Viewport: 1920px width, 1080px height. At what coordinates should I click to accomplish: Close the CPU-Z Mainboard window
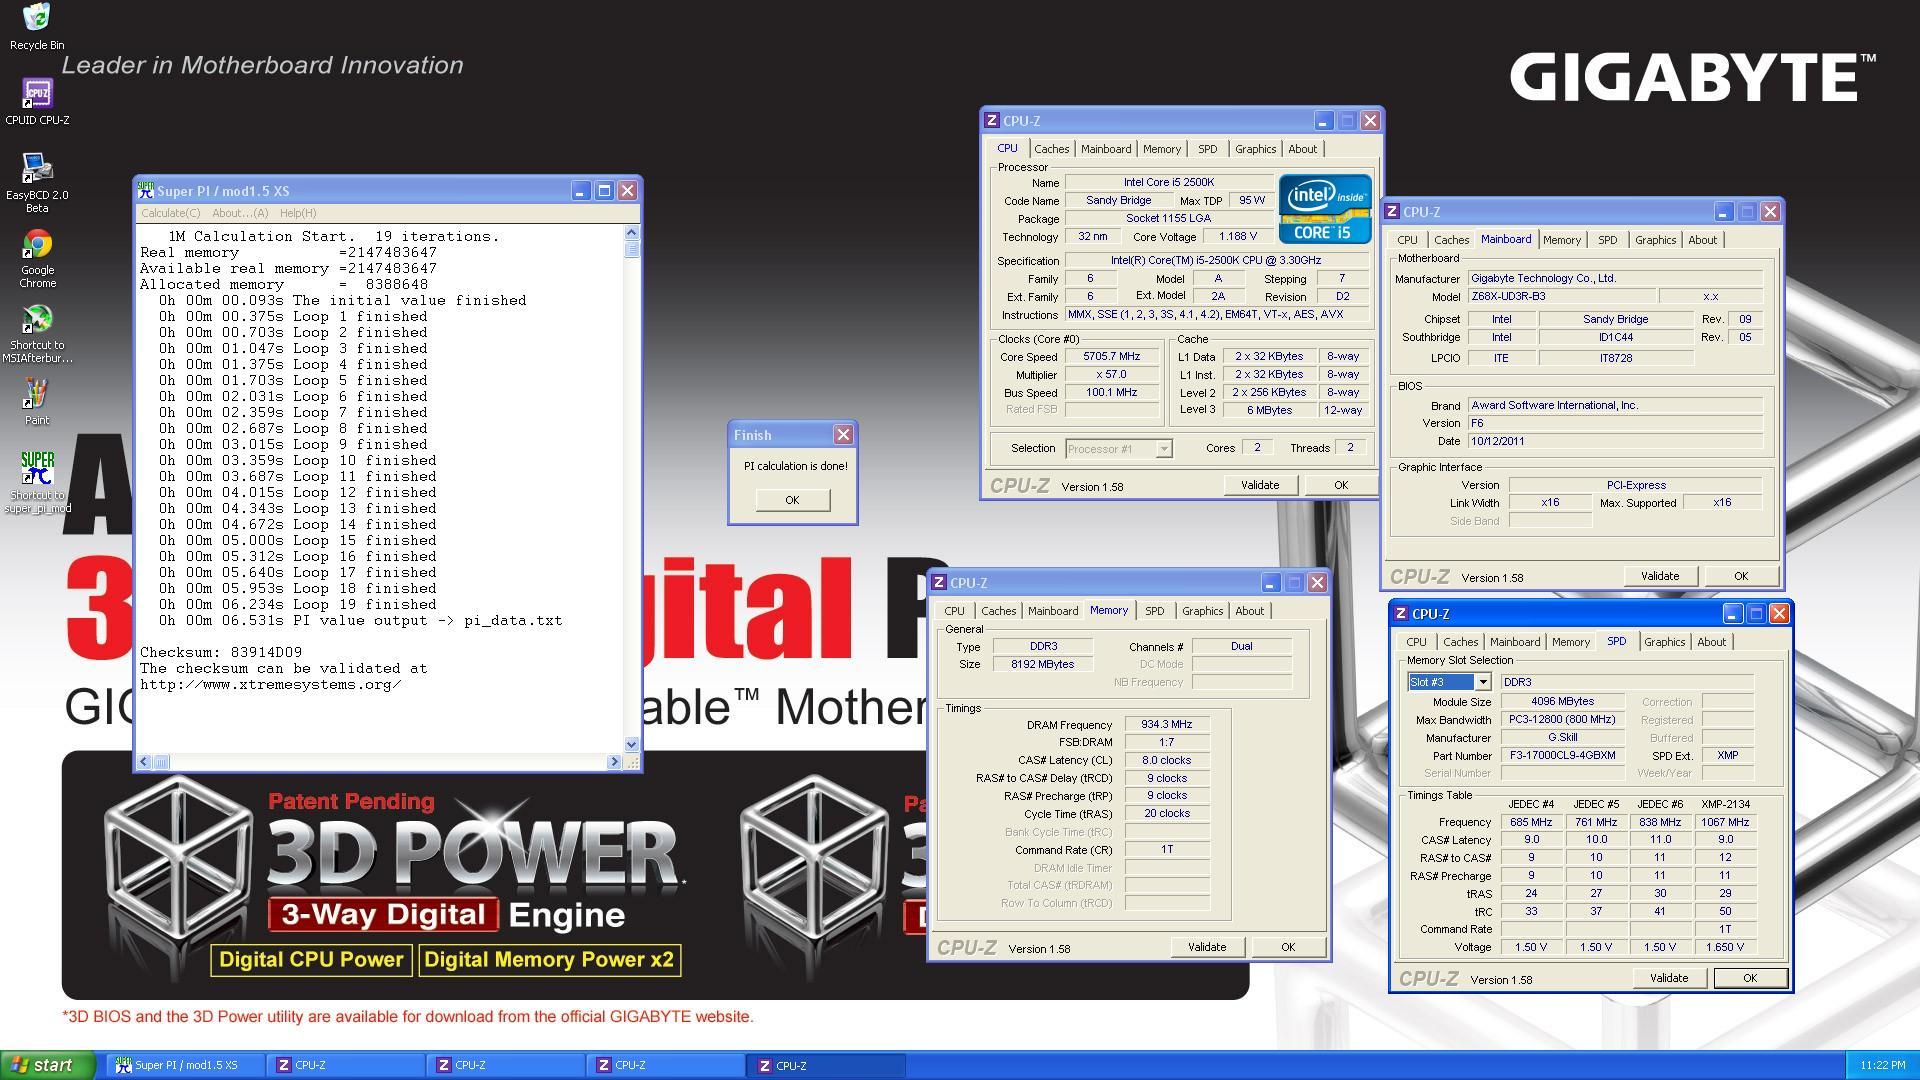tap(1770, 211)
